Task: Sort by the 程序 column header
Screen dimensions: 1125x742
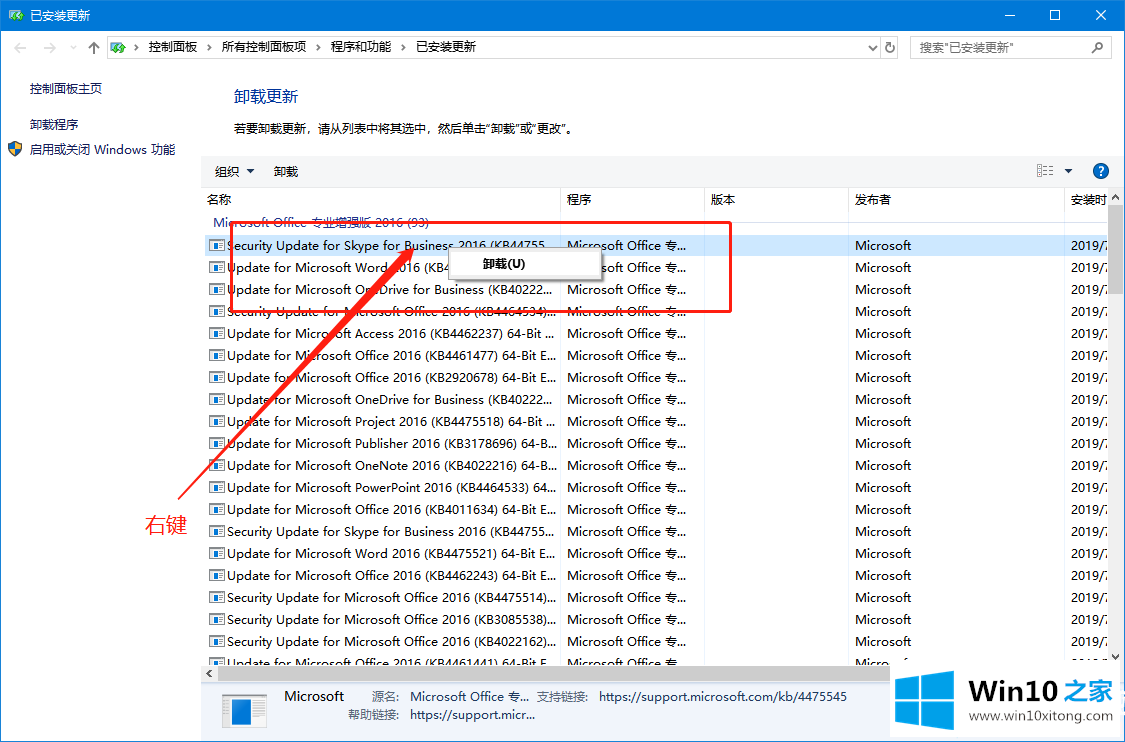Action: [x=632, y=199]
